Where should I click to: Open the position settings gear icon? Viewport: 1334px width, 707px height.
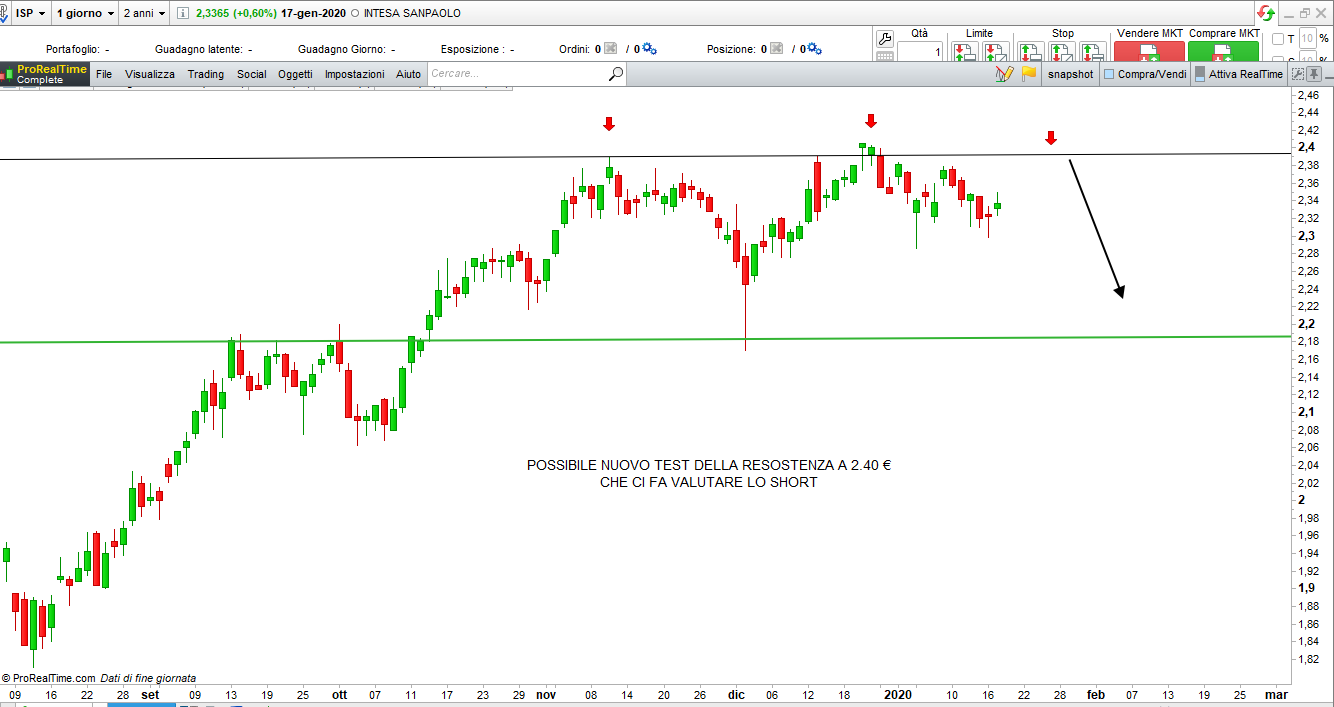[814, 49]
